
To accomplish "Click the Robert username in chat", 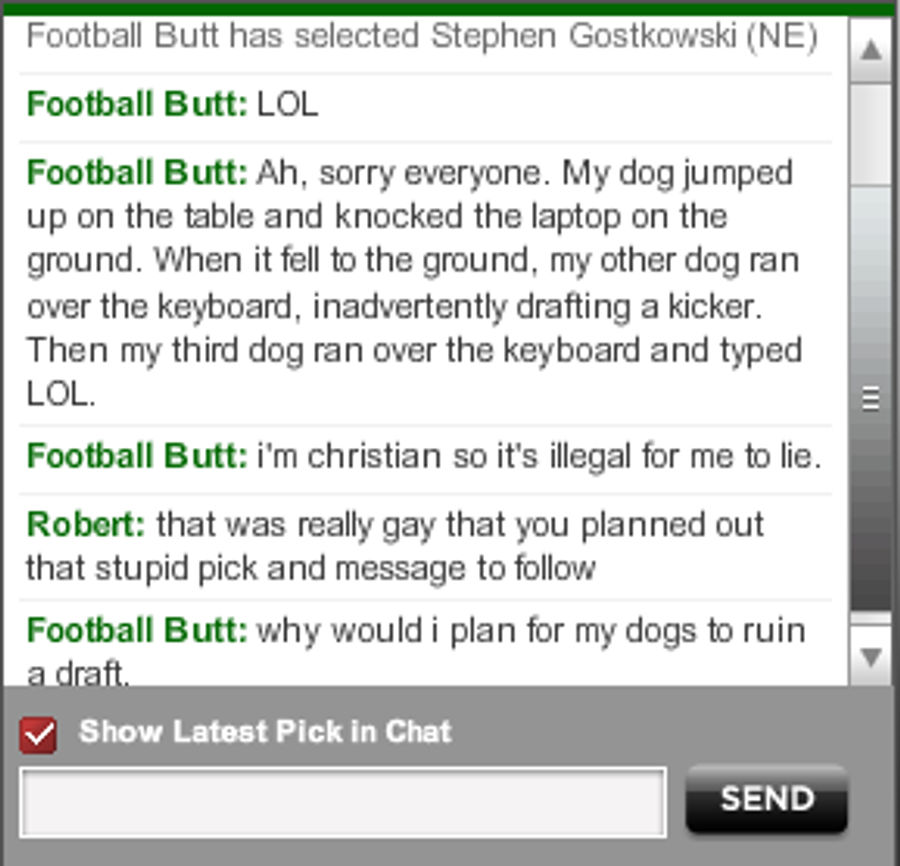I will 86,524.
